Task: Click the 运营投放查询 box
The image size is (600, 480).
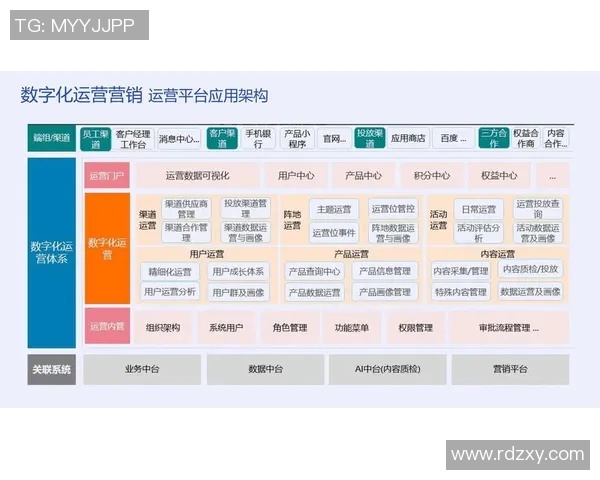Action: 538,209
